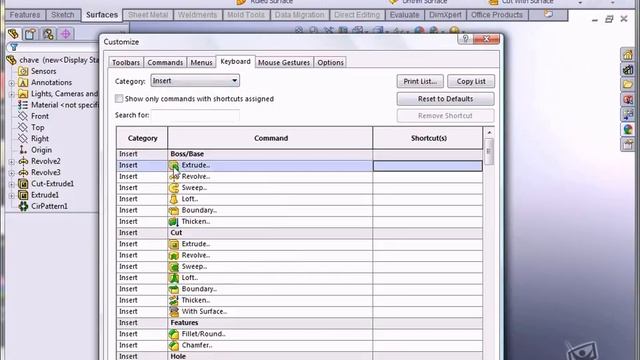Viewport: 640px width, 360px height.
Task: Click shortcut cell for Boss/Base Extrude
Action: click(x=427, y=165)
